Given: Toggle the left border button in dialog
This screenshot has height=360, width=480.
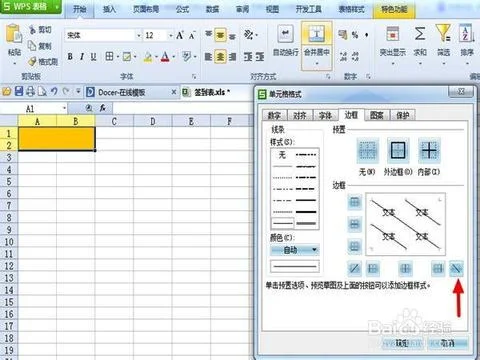Looking at the screenshot, I should (373, 268).
